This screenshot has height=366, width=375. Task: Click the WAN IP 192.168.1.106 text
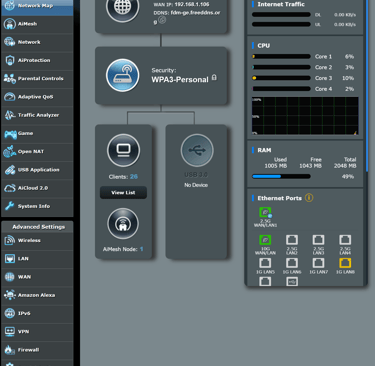coord(192,5)
